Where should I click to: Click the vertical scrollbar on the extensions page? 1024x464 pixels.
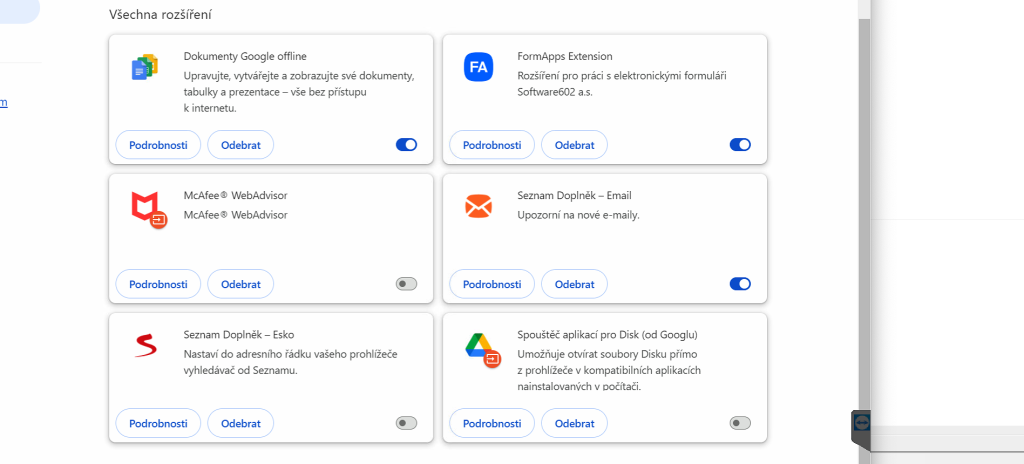pyautogui.click(x=864, y=200)
